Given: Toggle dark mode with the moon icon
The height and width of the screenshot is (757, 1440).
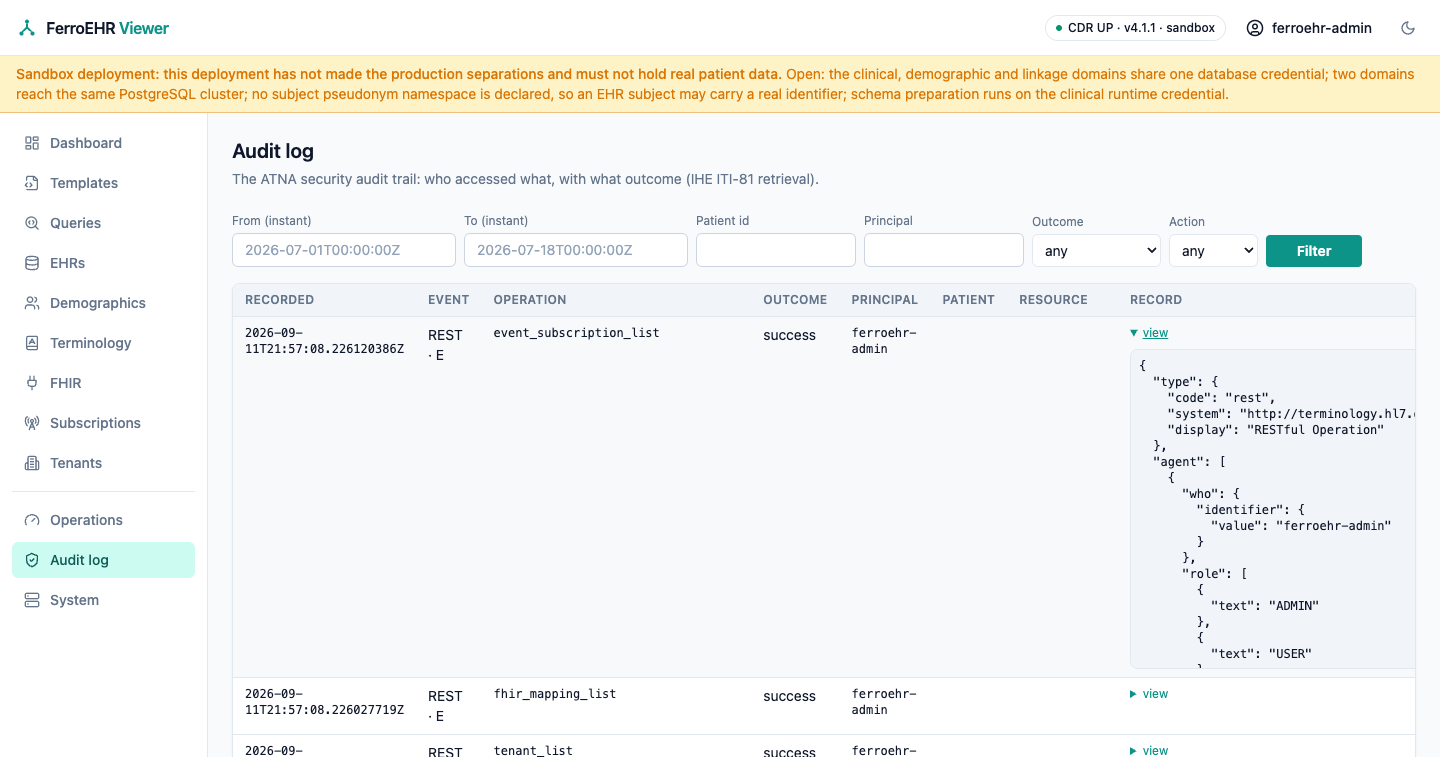Looking at the screenshot, I should 1408,28.
